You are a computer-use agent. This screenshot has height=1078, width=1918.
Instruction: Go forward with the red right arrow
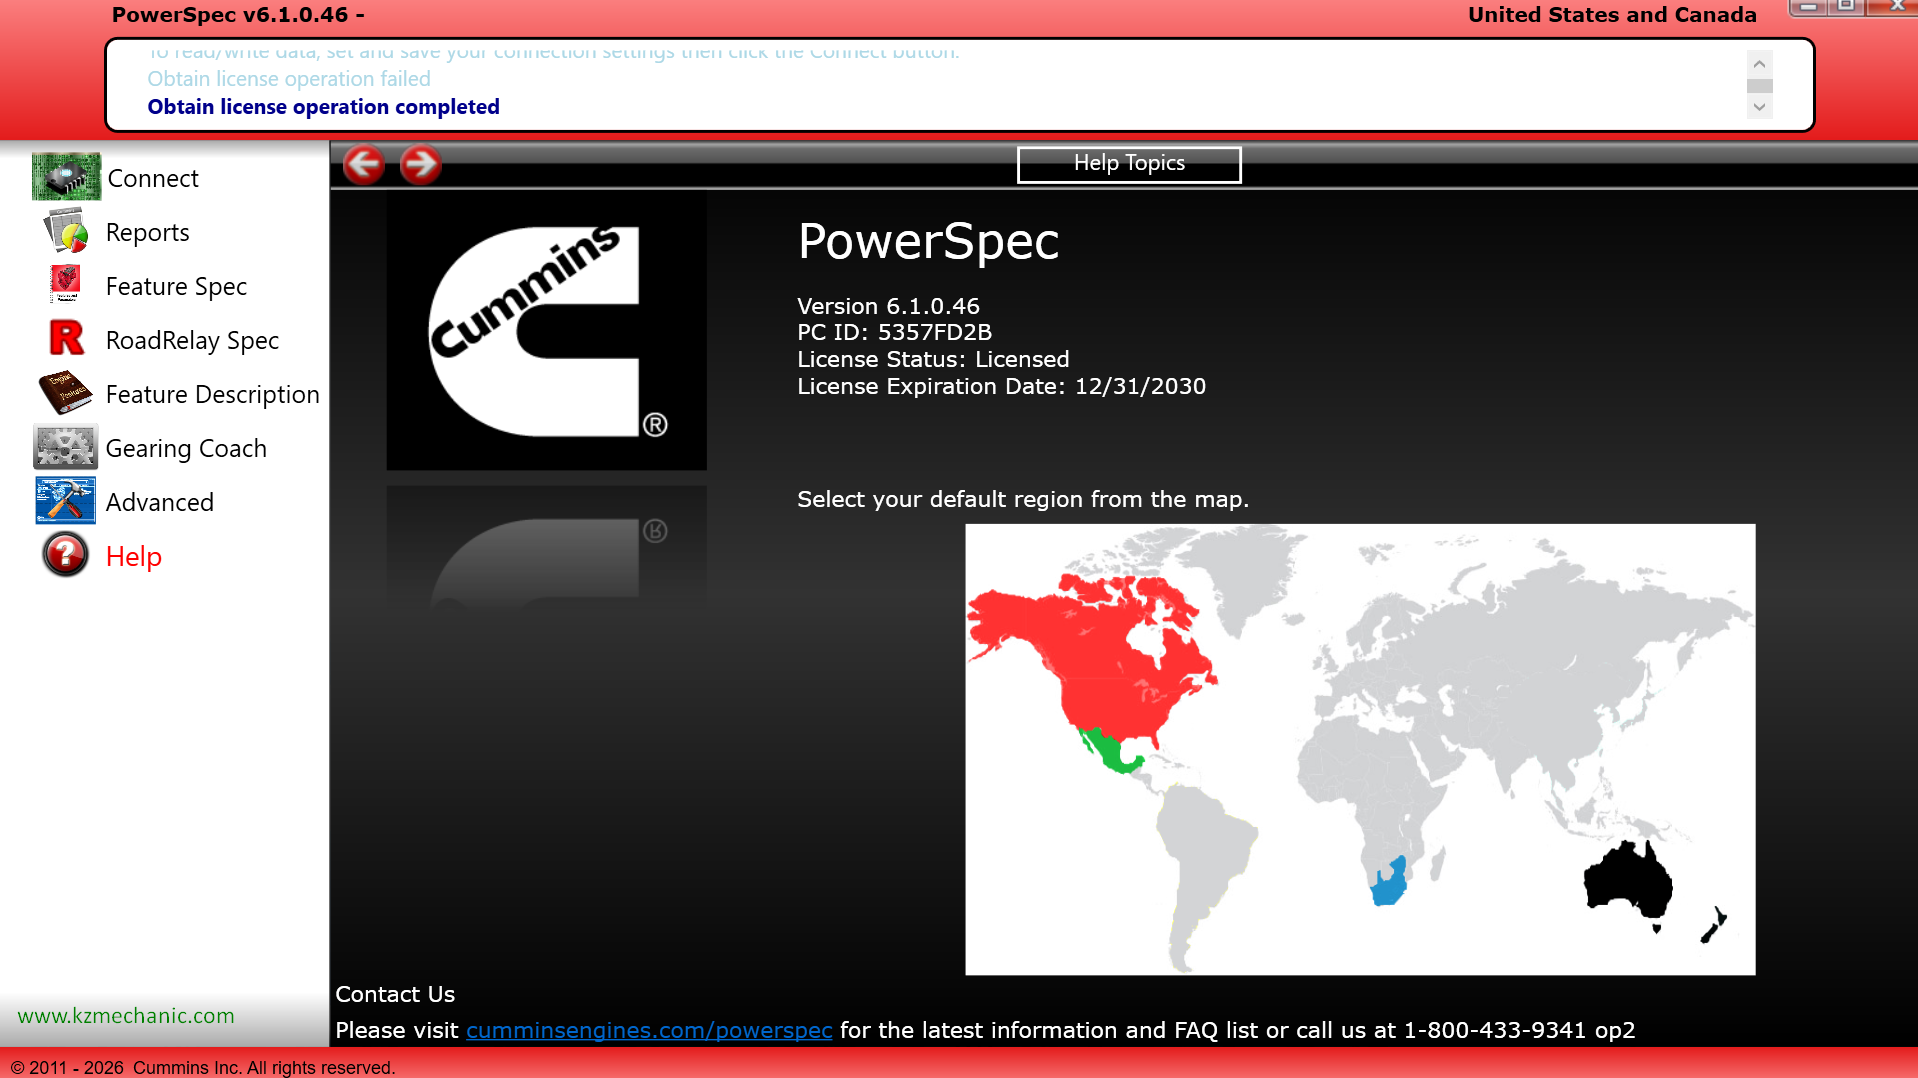pos(421,165)
